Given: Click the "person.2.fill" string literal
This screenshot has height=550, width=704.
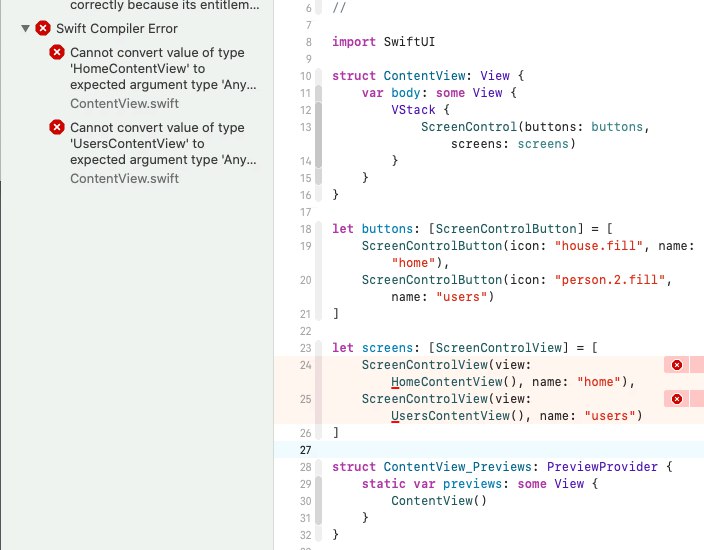Looking at the screenshot, I should click(610, 280).
